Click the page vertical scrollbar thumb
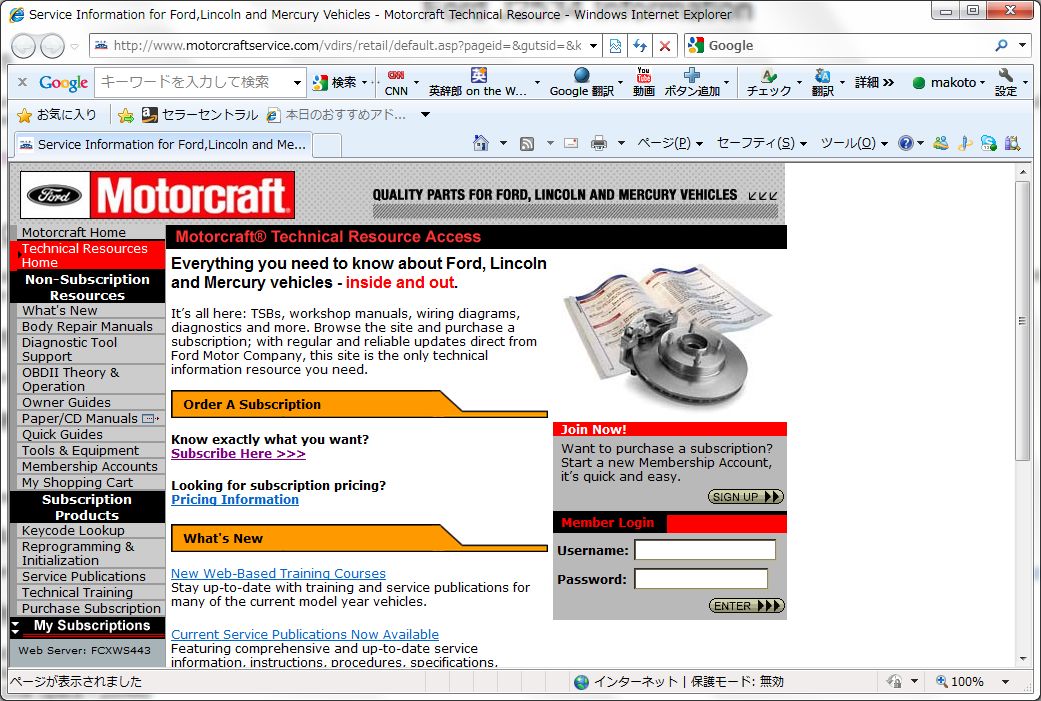The height and width of the screenshot is (701, 1041). (1022, 321)
